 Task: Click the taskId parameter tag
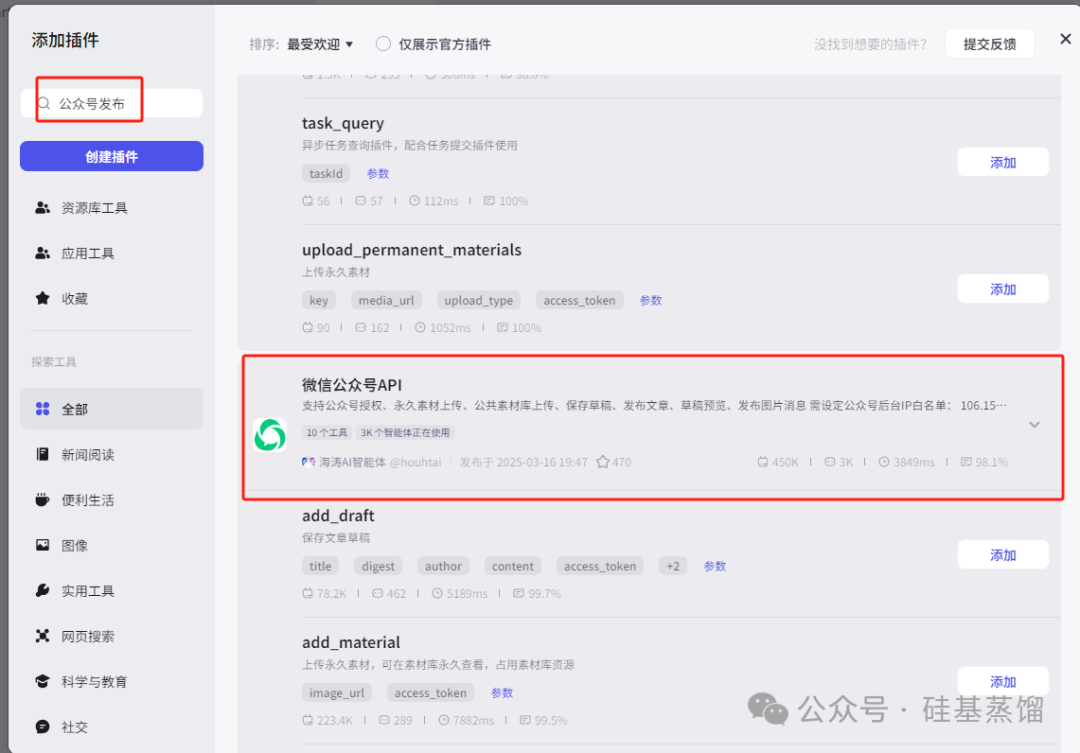tap(326, 174)
